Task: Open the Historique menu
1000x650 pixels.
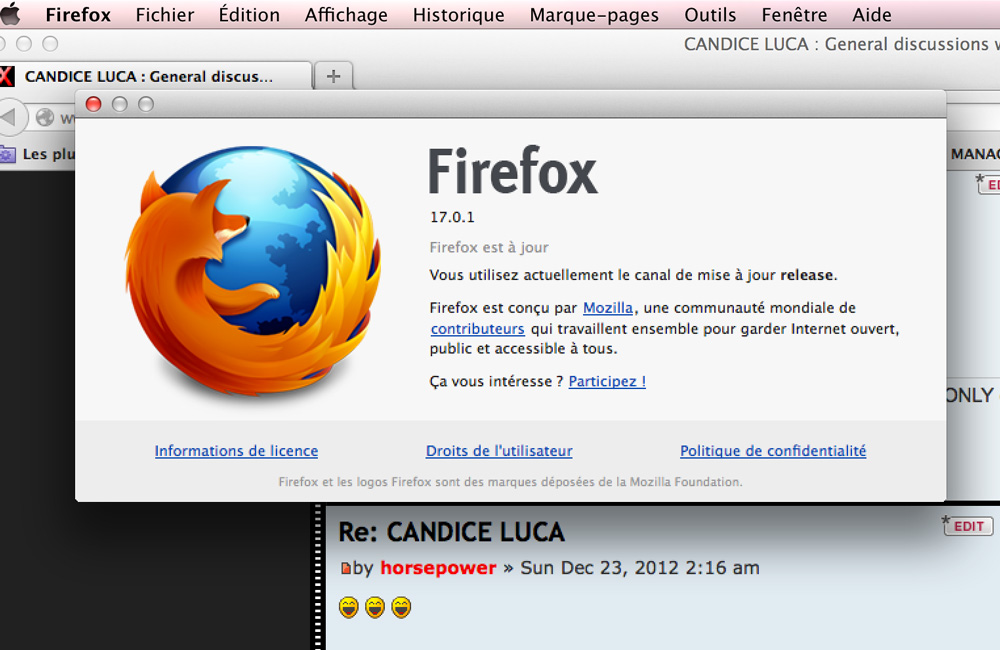Action: (458, 15)
